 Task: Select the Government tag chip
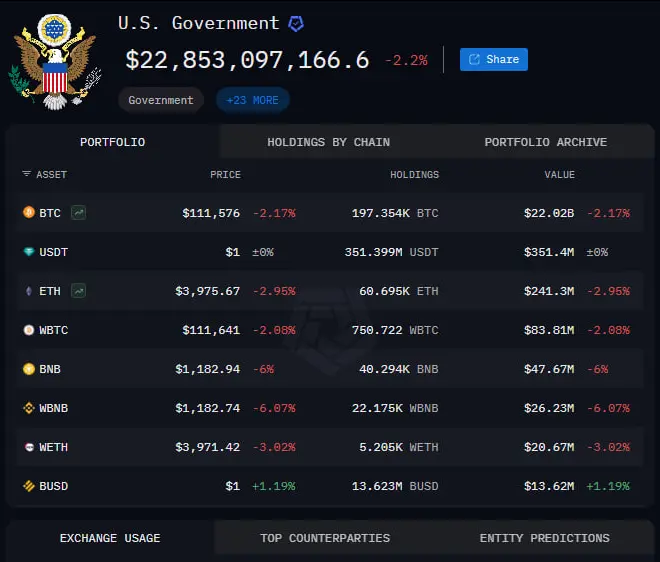pos(161,100)
